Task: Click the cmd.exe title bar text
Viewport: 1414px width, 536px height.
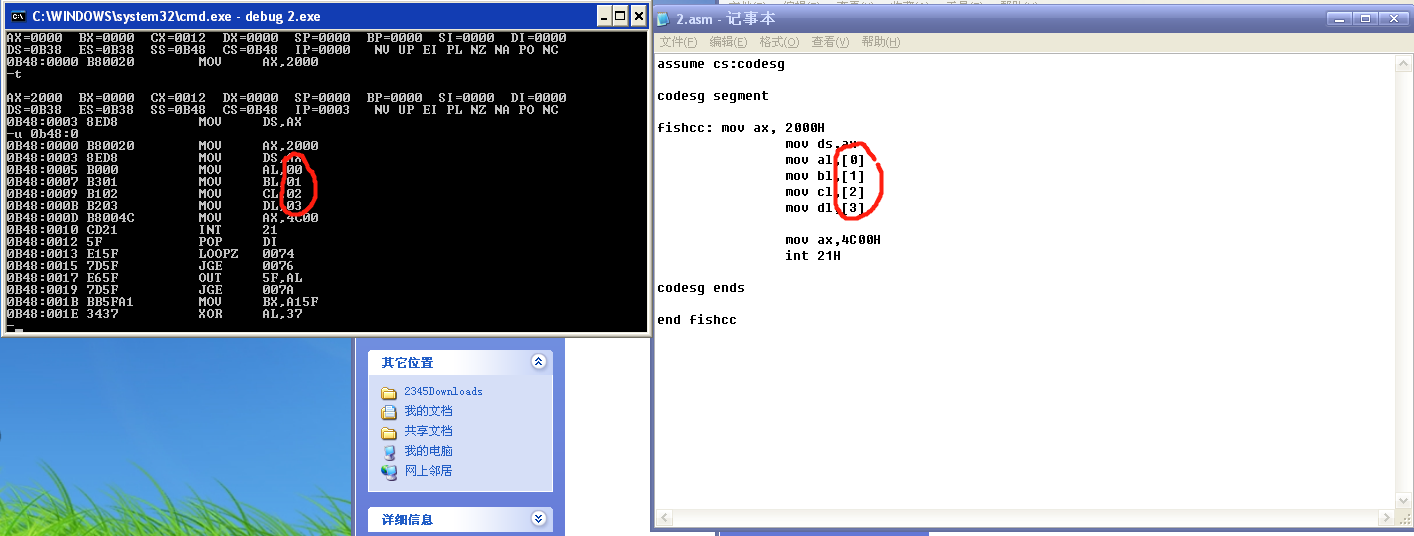Action: click(x=176, y=16)
